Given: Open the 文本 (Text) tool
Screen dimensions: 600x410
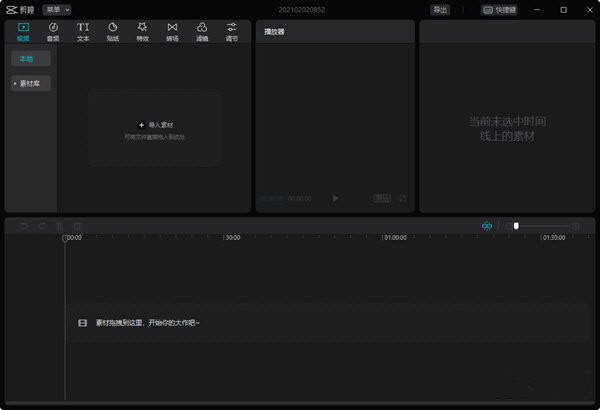Looking at the screenshot, I should pyautogui.click(x=83, y=31).
